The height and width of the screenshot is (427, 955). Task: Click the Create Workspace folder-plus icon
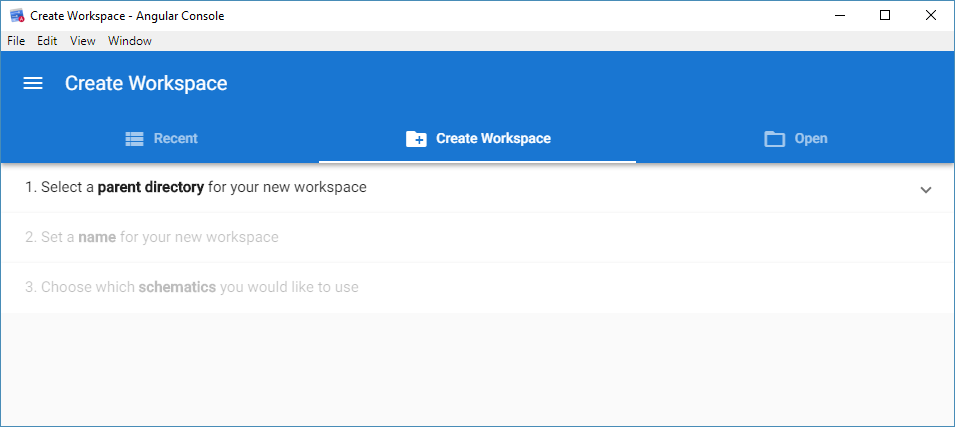point(417,139)
